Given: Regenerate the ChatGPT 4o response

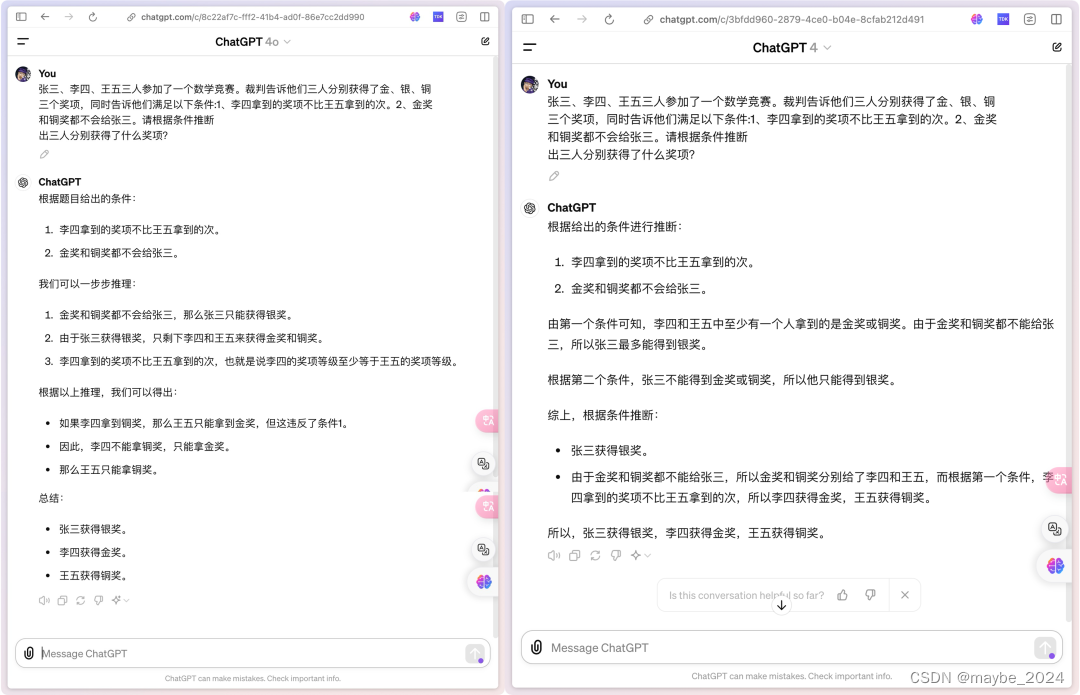Looking at the screenshot, I should (x=81, y=601).
